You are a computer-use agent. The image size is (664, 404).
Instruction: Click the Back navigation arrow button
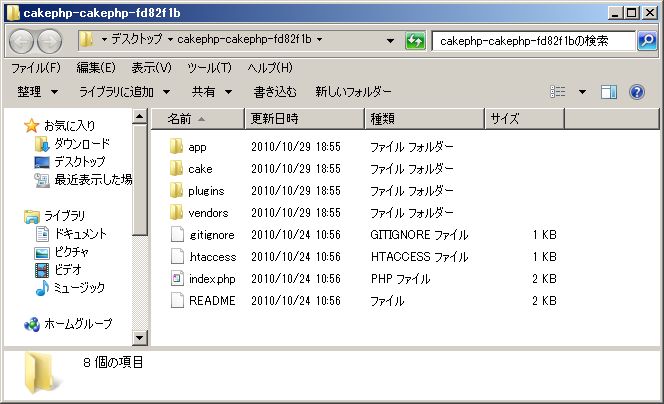pos(21,41)
